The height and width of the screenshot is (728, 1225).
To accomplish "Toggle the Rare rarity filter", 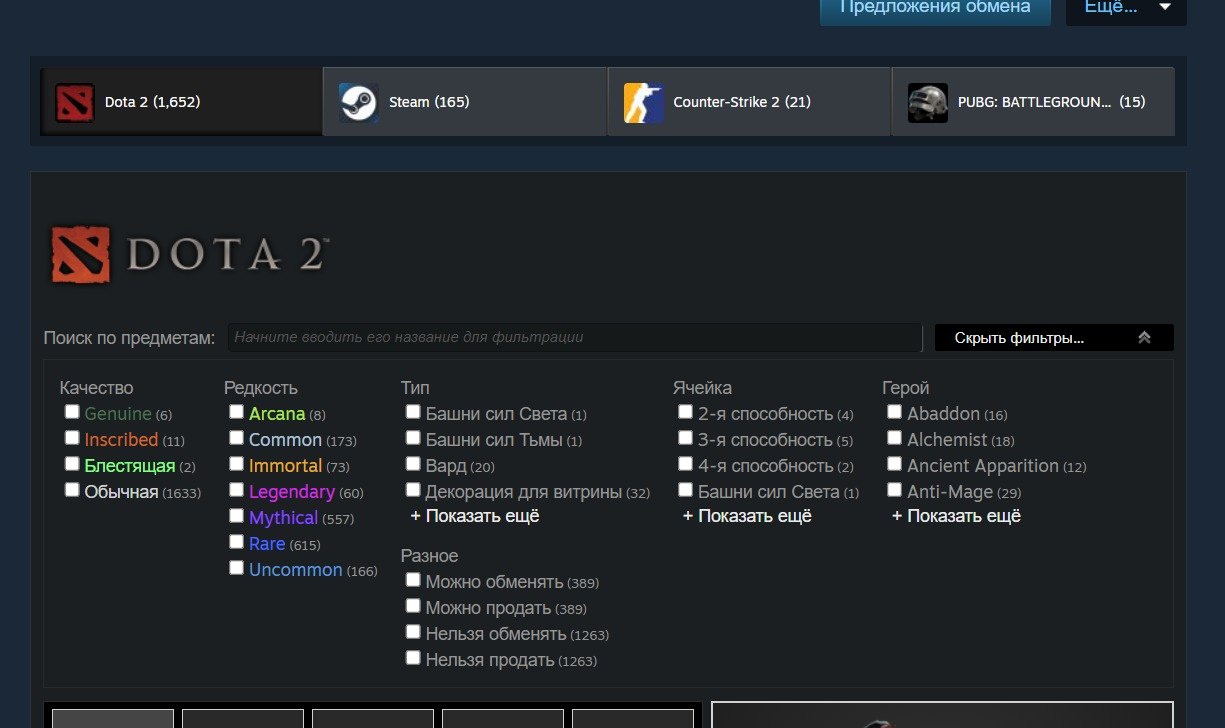I will [236, 542].
